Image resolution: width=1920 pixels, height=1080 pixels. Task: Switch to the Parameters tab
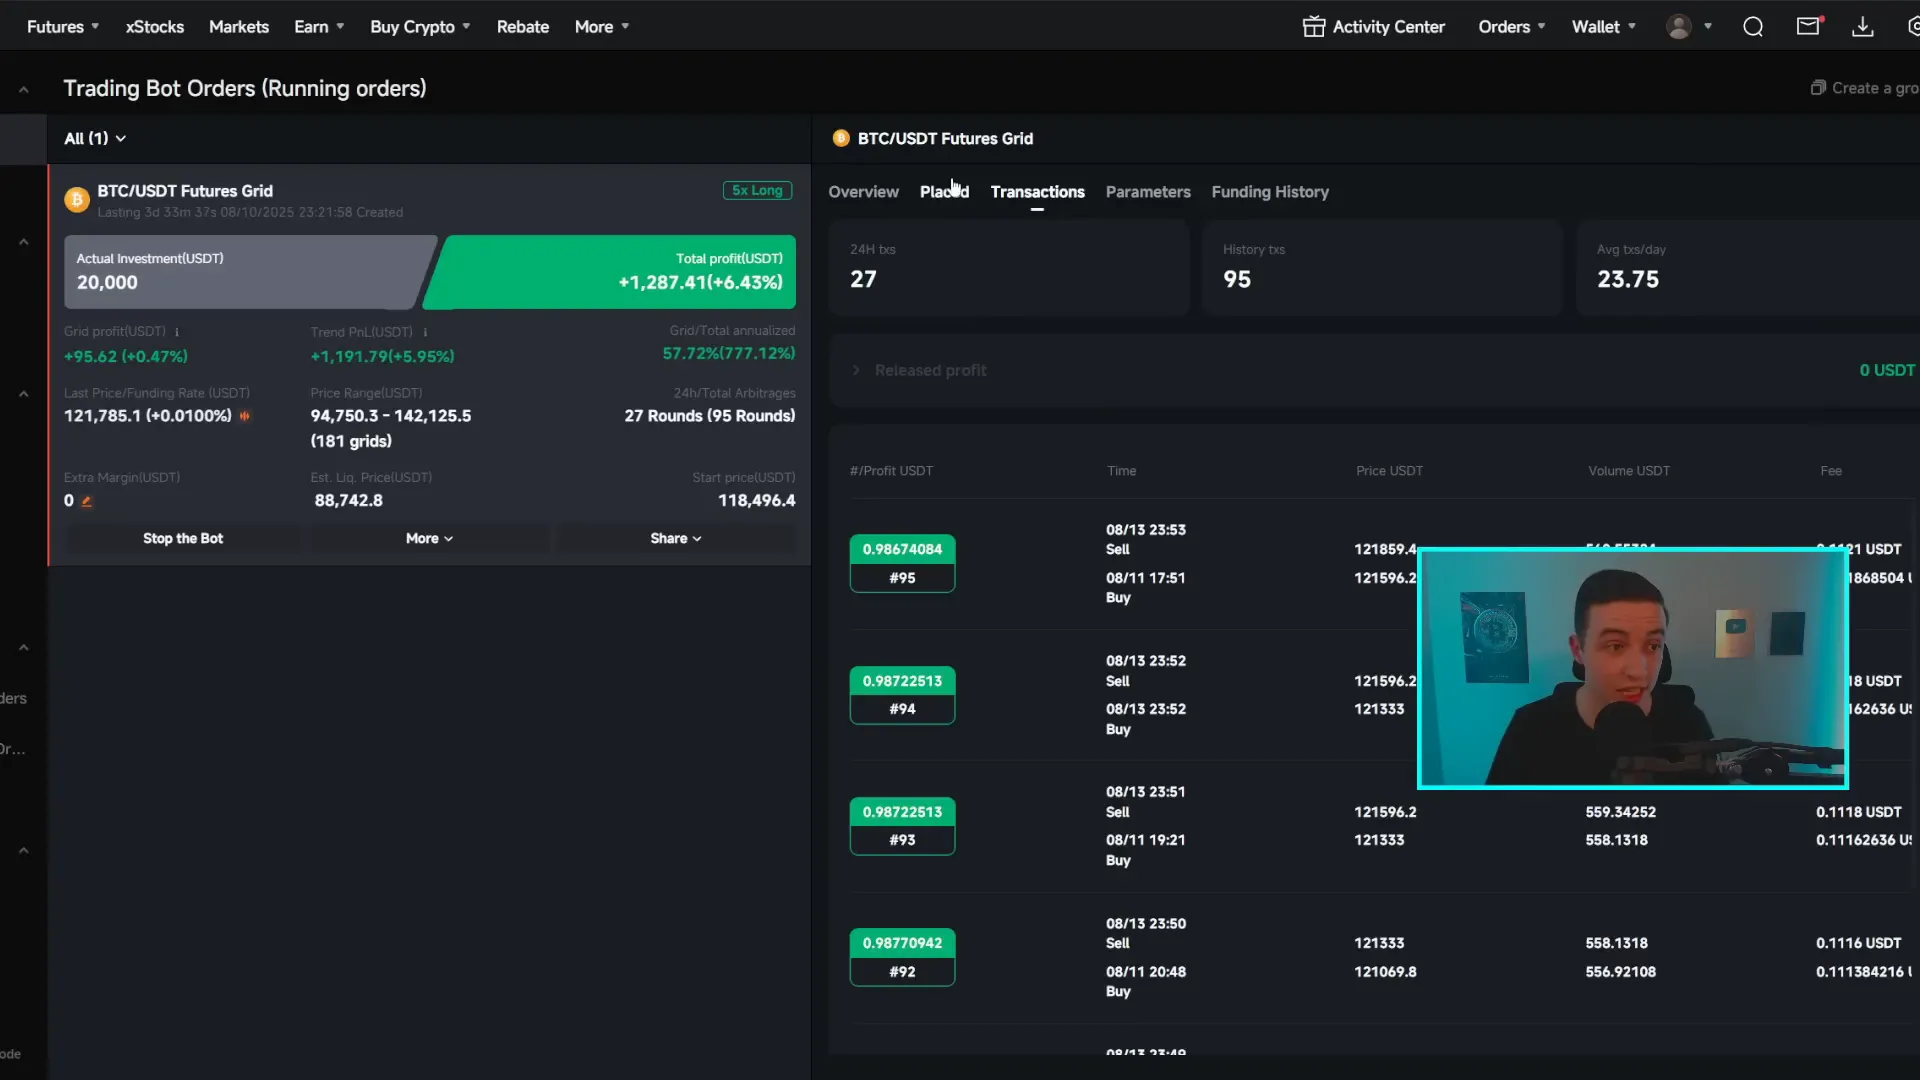pos(1148,192)
